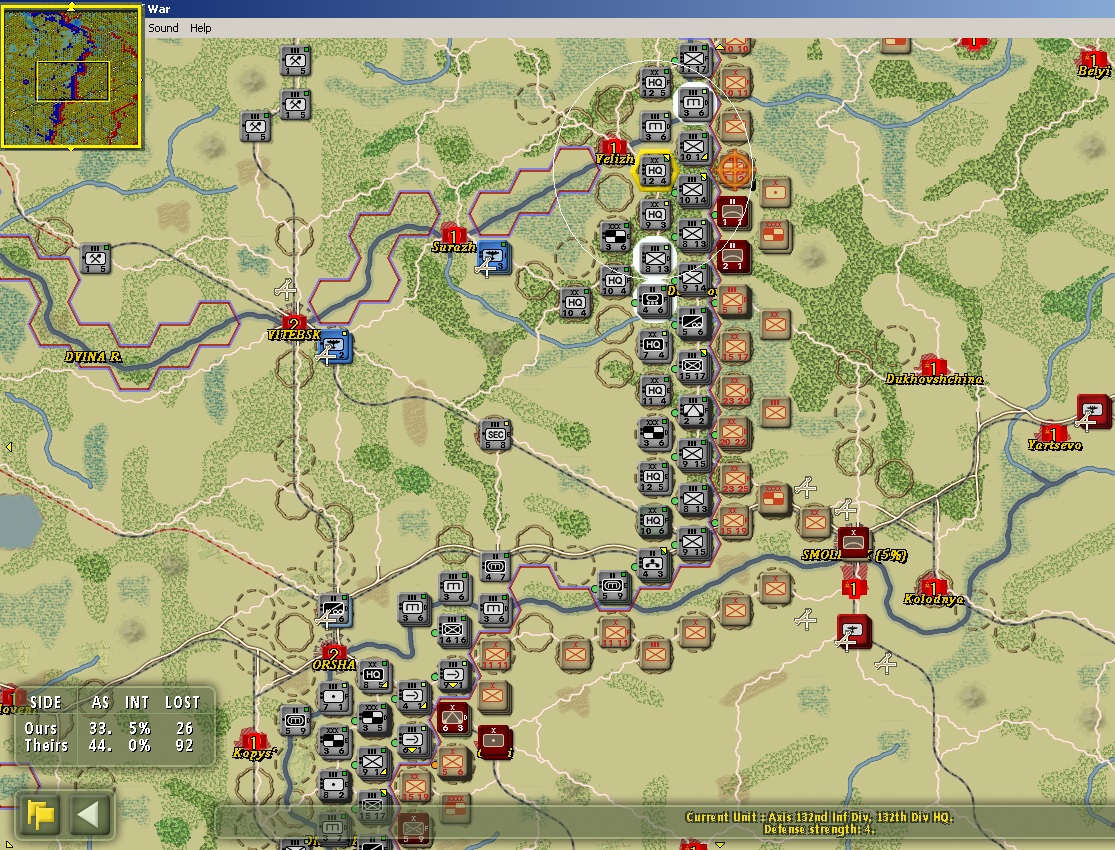Click the Dukhovshchina objective marker
The width and height of the screenshot is (1115, 850).
click(932, 366)
